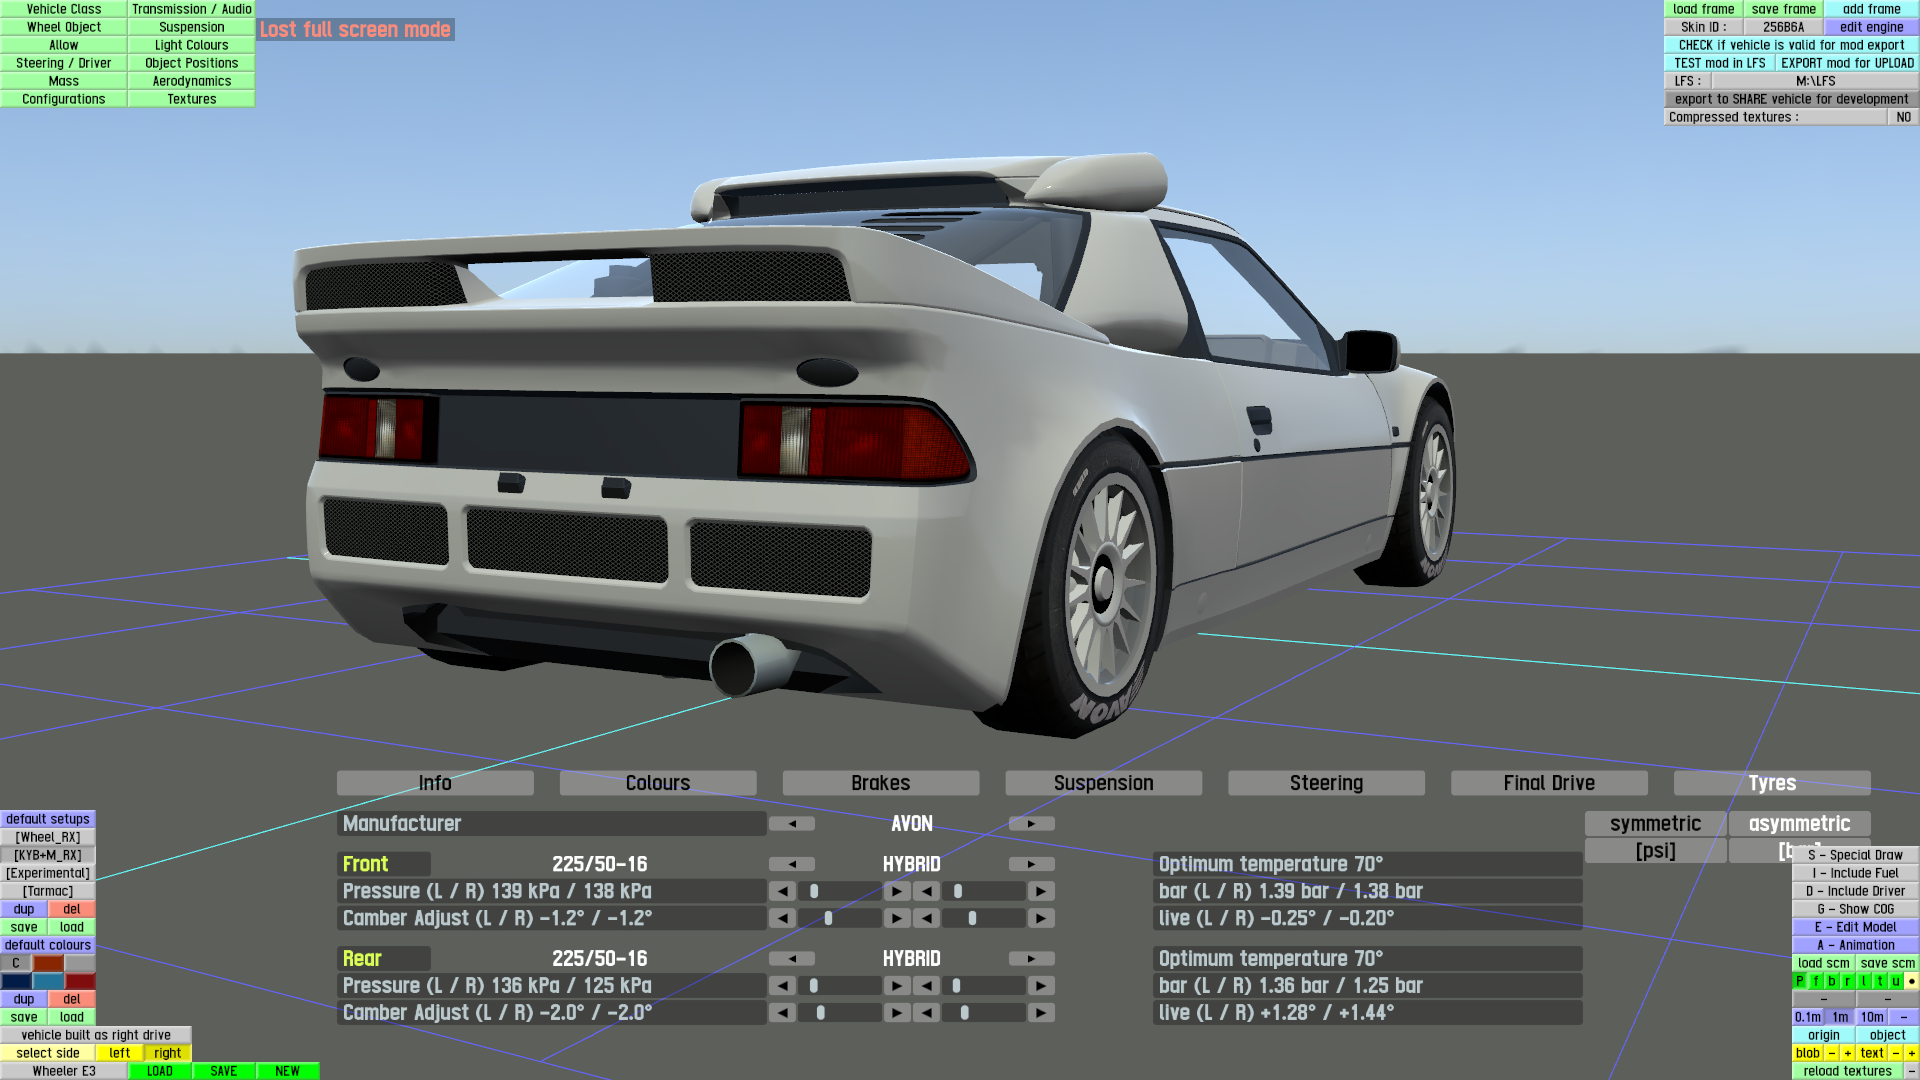Click next front tyre type arrow after HYBRID

[x=1031, y=864]
